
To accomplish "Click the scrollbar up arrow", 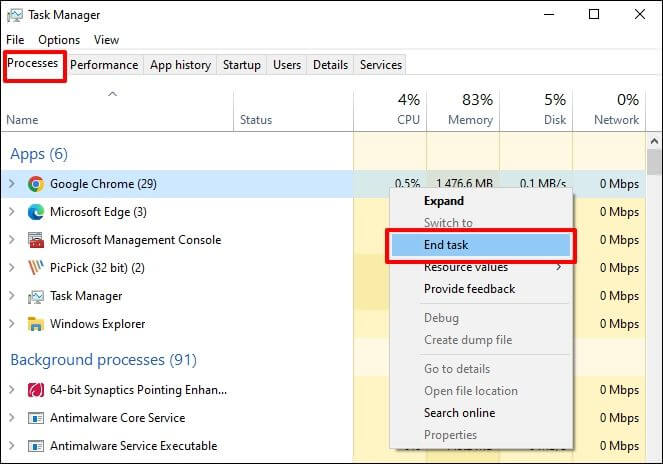I will click(x=654, y=141).
